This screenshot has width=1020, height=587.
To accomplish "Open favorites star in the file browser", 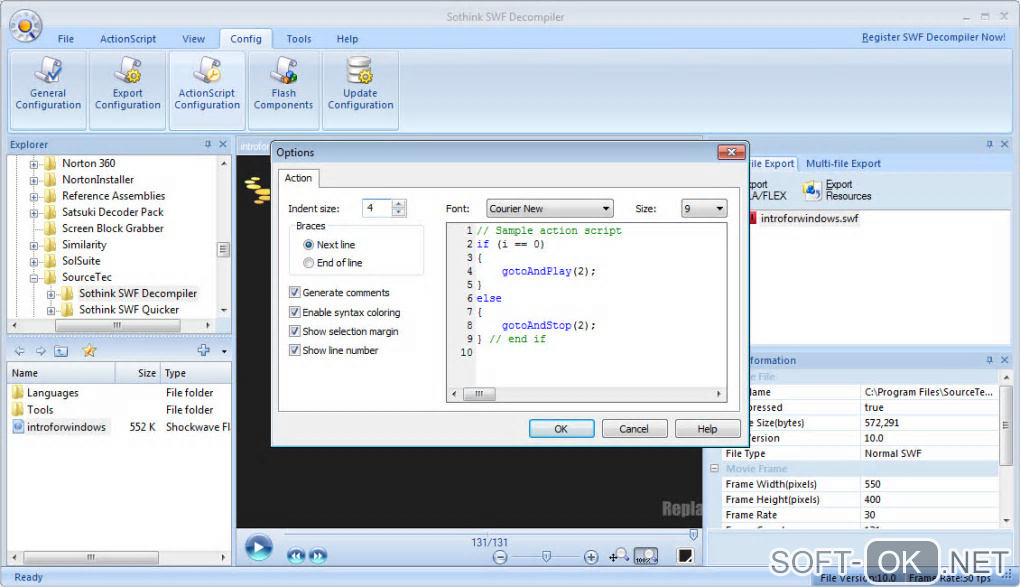I will pos(89,351).
